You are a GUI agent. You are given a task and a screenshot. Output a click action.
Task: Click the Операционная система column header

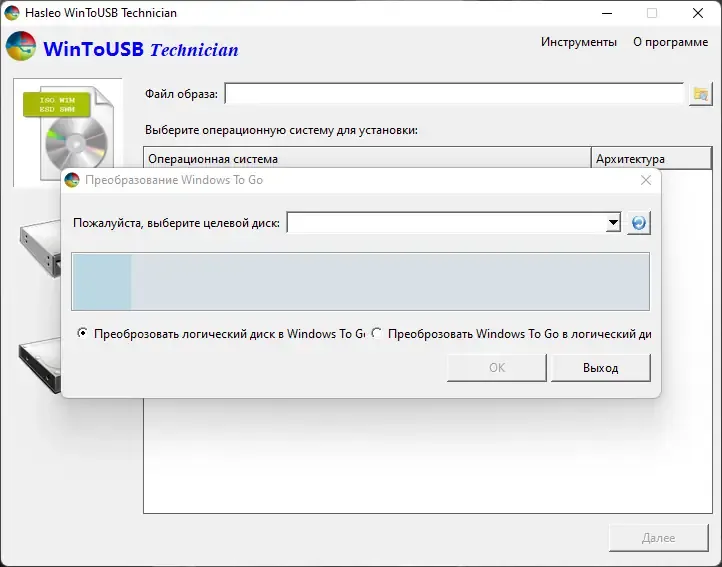point(367,159)
